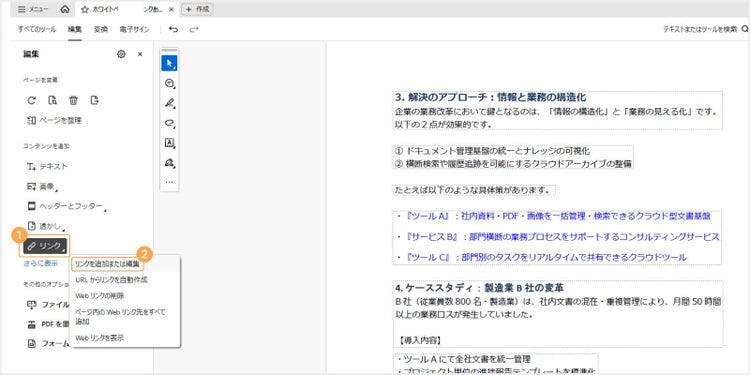Add text with the テキスト tool

pyautogui.click(x=47, y=166)
